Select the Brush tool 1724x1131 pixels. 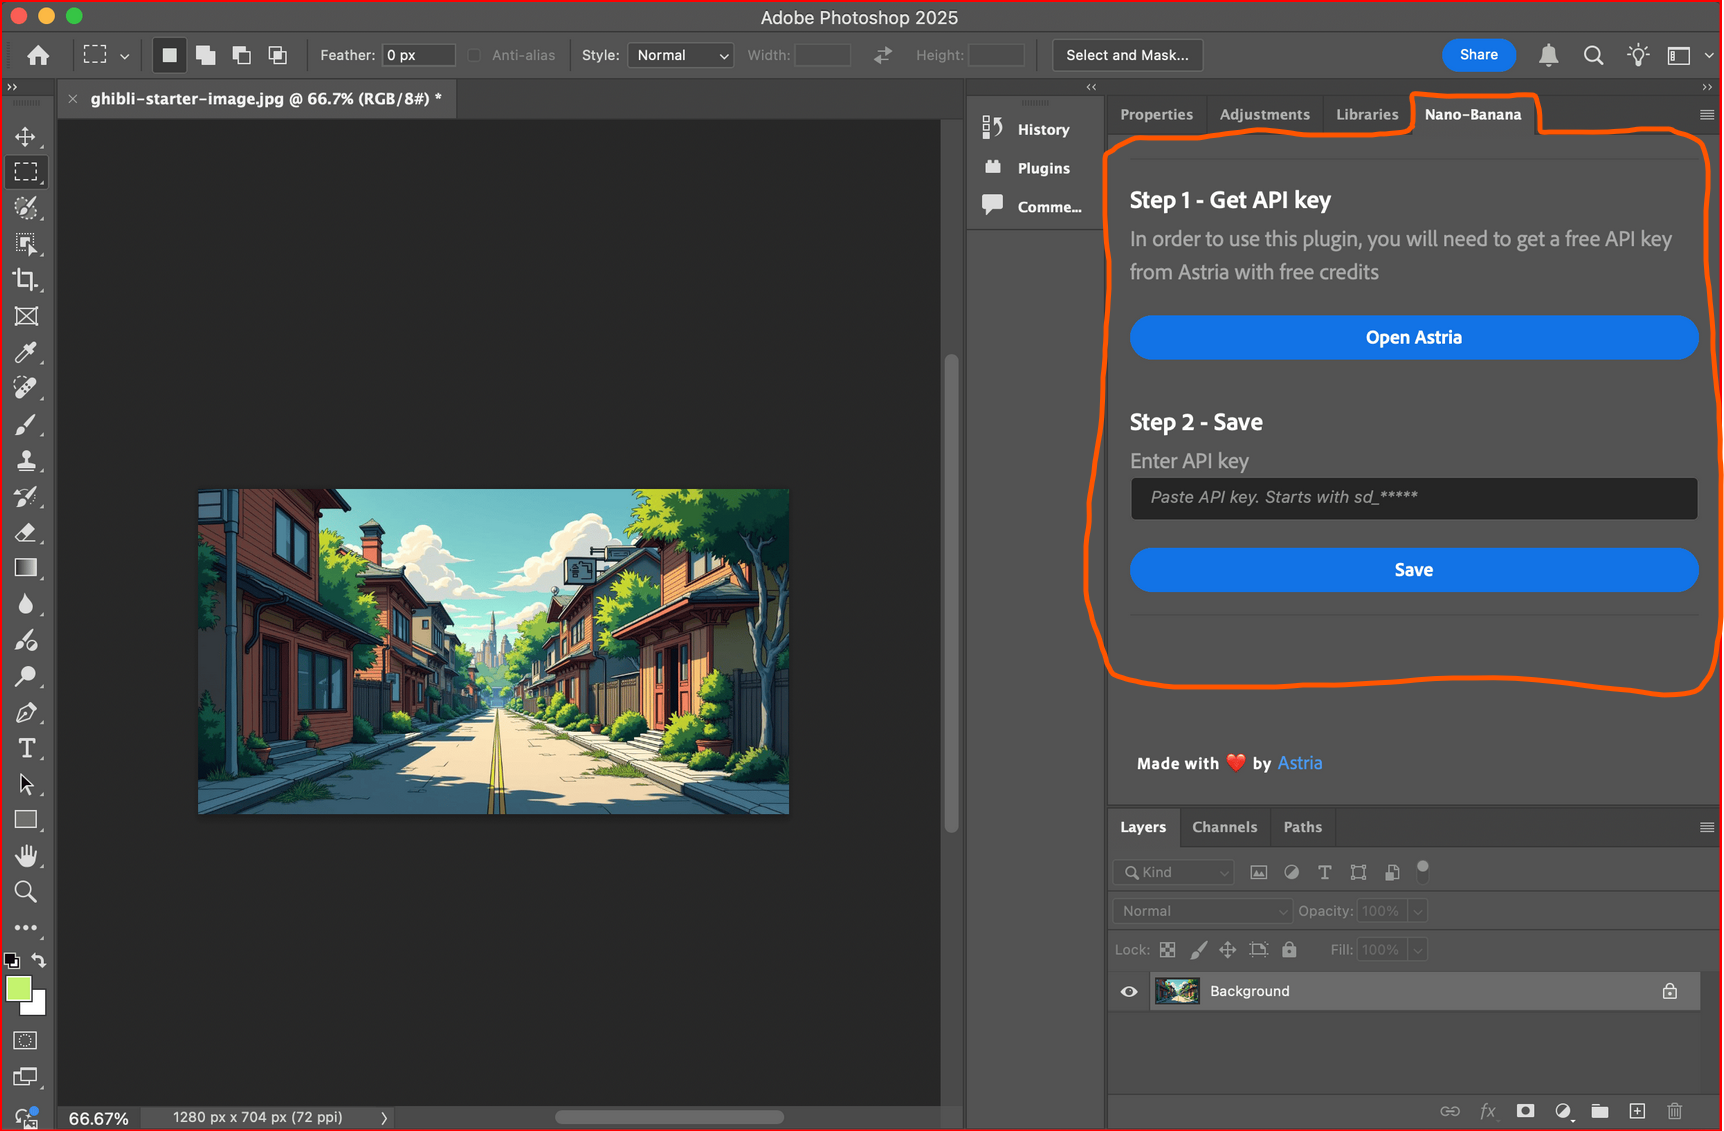26,425
